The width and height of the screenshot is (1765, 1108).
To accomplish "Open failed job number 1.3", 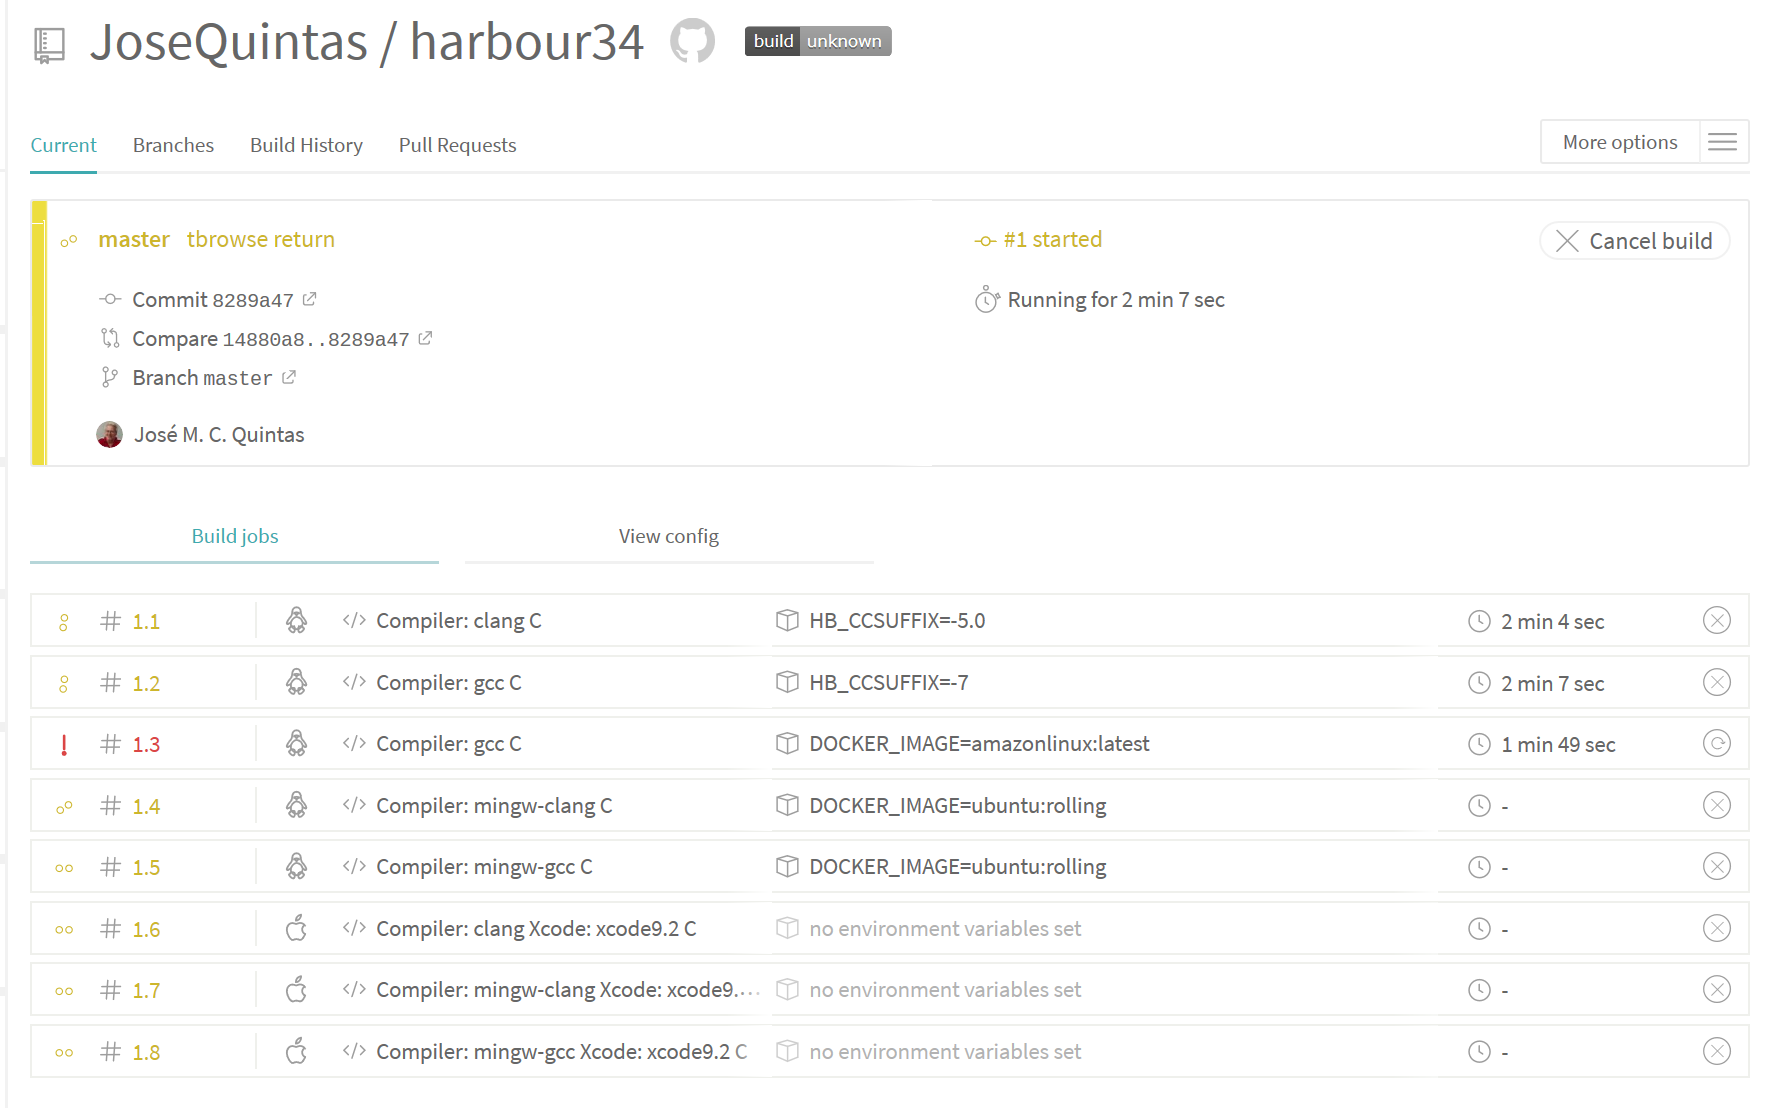I will coord(146,745).
